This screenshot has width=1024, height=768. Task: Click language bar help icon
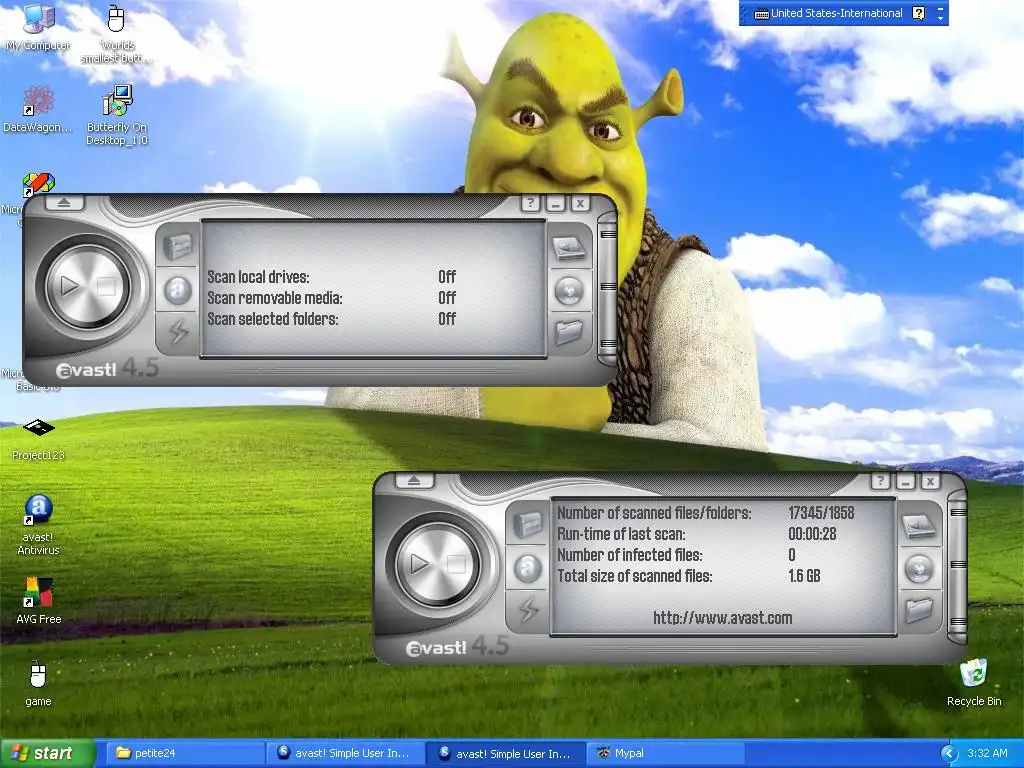919,13
